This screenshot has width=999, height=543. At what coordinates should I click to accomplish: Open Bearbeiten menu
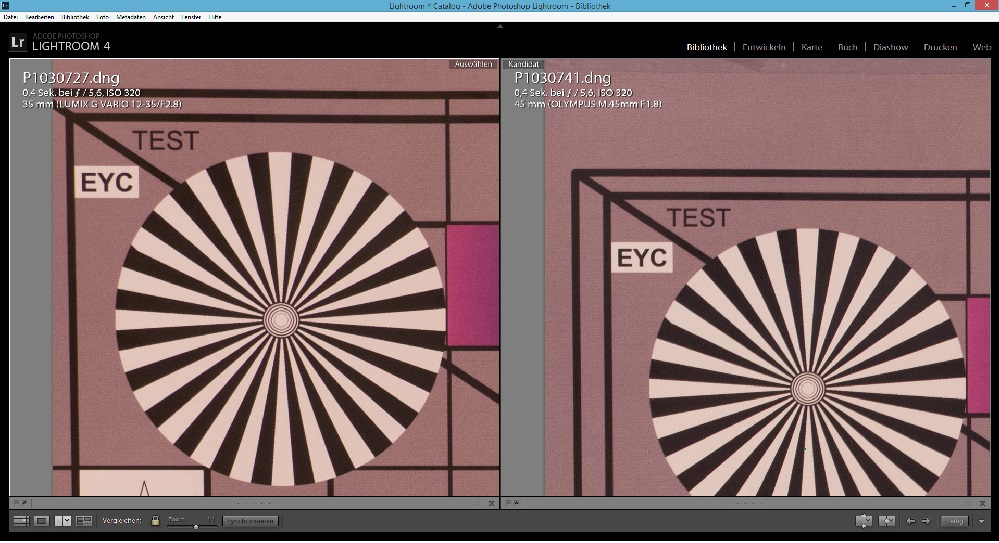tap(40, 17)
